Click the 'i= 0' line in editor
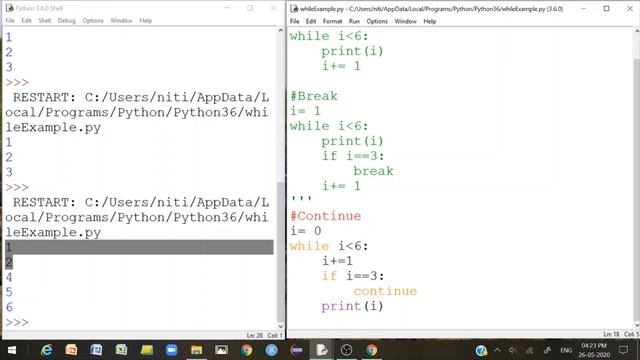The width and height of the screenshot is (640, 360). tap(306, 231)
